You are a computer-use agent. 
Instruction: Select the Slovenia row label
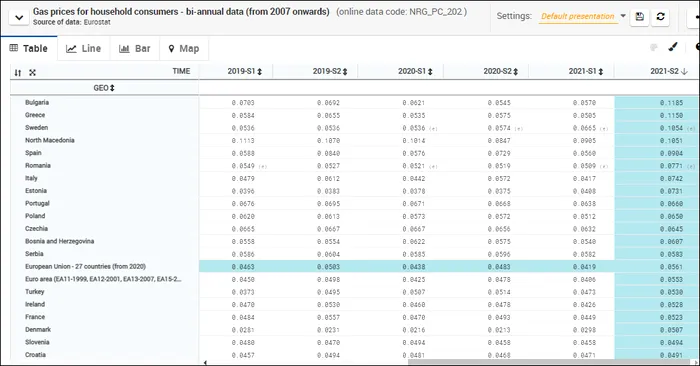click(37, 342)
